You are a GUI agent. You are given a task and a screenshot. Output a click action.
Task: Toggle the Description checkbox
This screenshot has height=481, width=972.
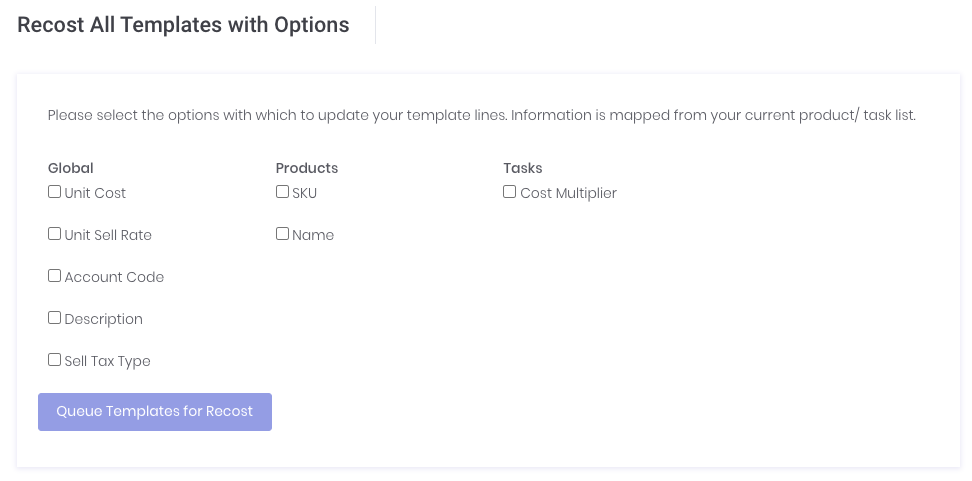point(55,318)
